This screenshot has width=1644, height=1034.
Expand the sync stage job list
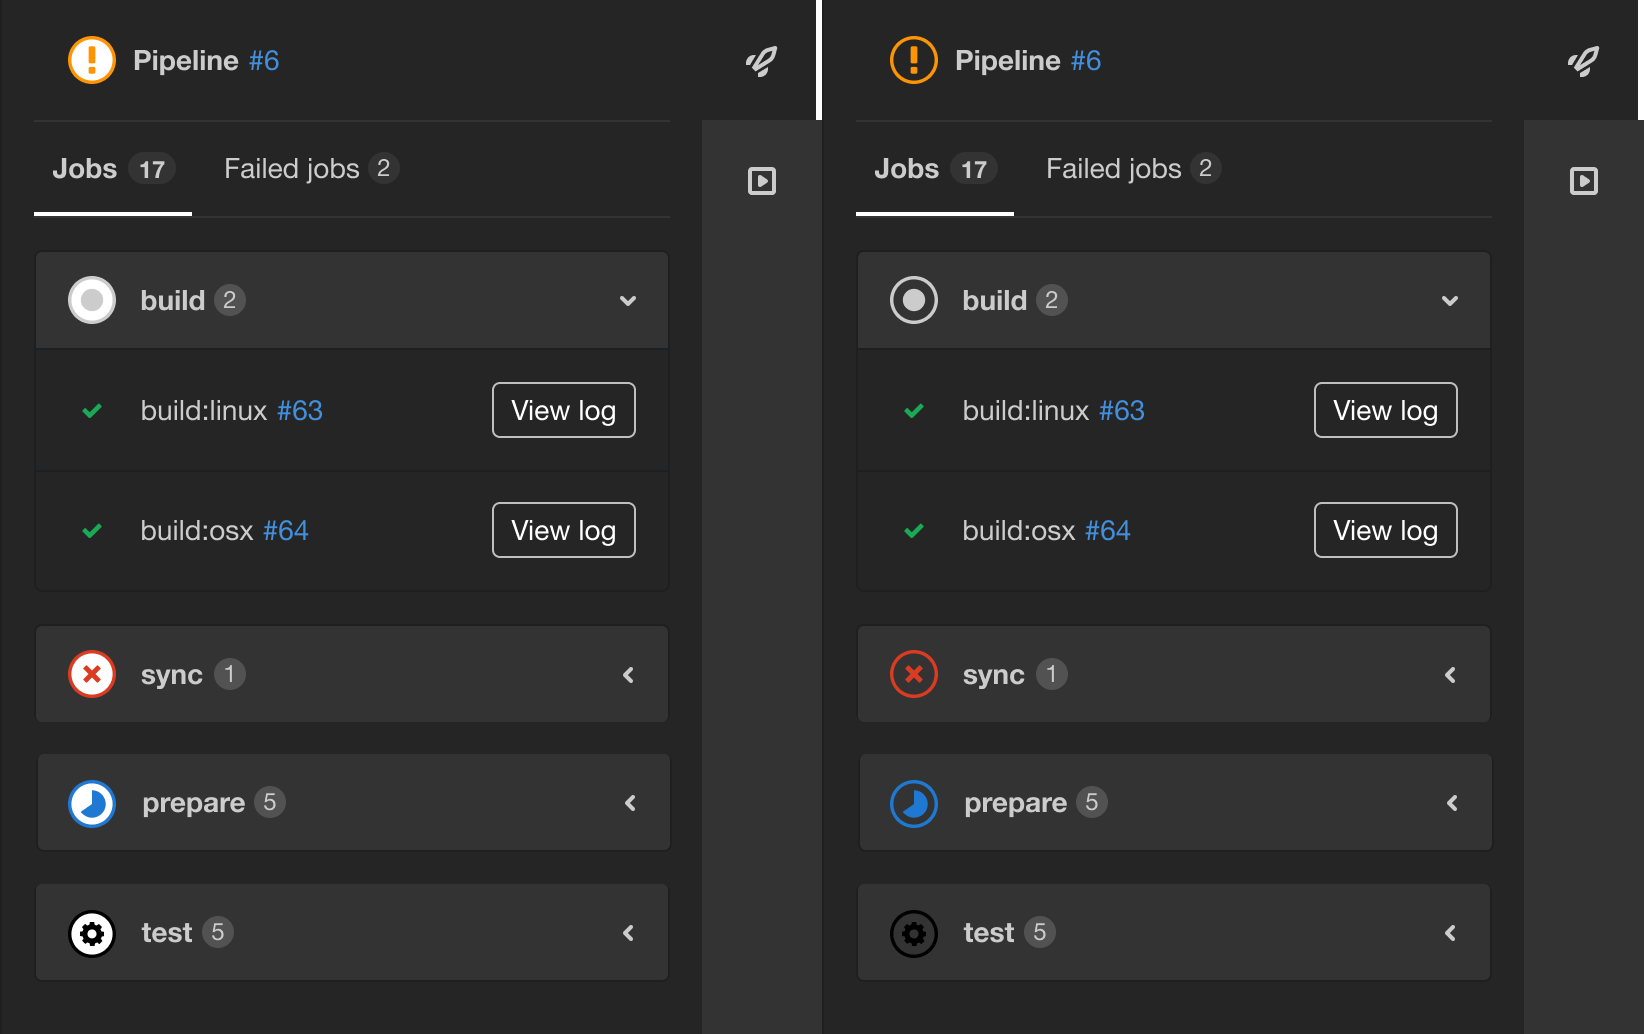[628, 674]
